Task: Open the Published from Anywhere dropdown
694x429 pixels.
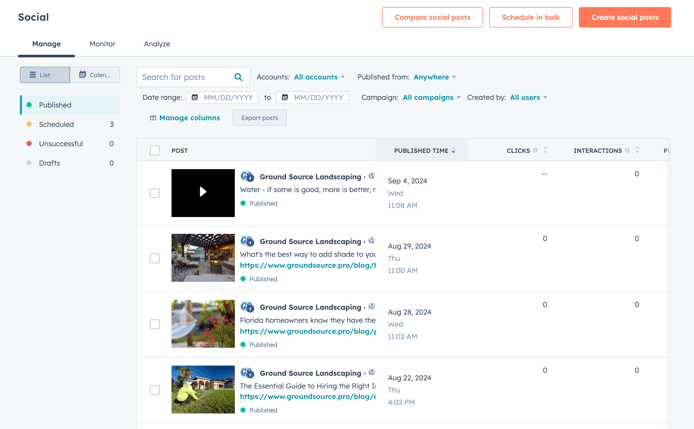Action: (x=435, y=77)
